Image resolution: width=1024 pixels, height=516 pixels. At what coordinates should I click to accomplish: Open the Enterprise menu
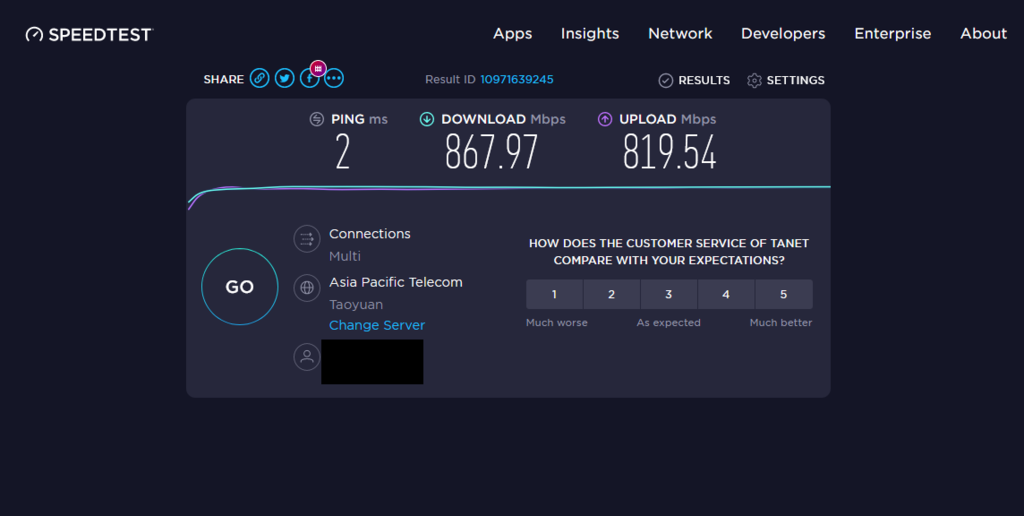(893, 34)
